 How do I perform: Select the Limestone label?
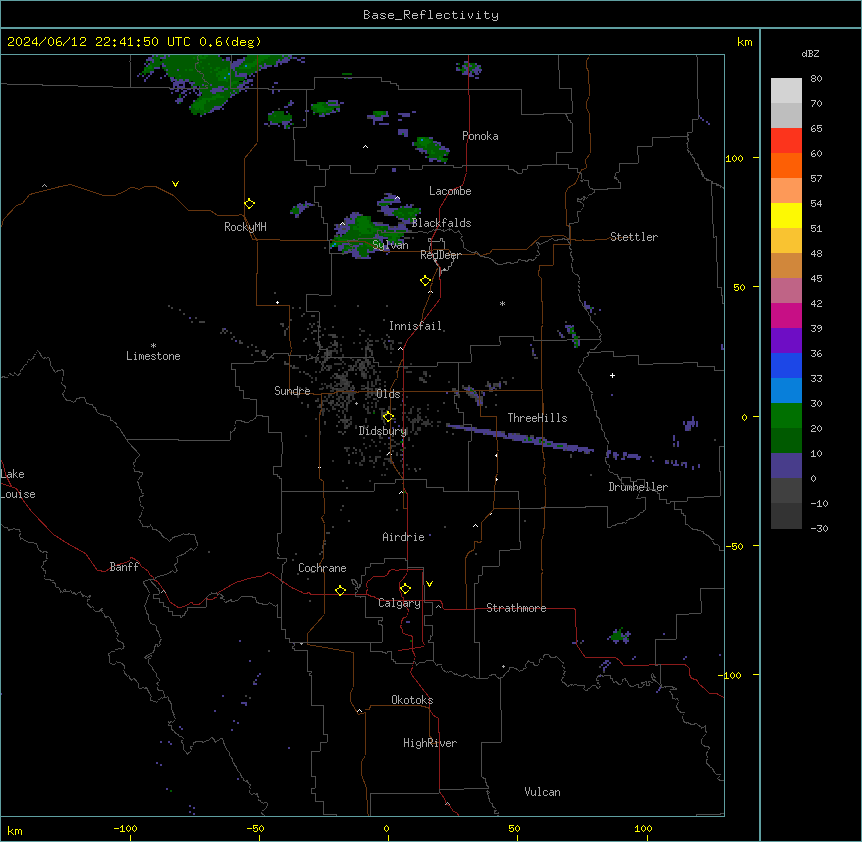(153, 356)
